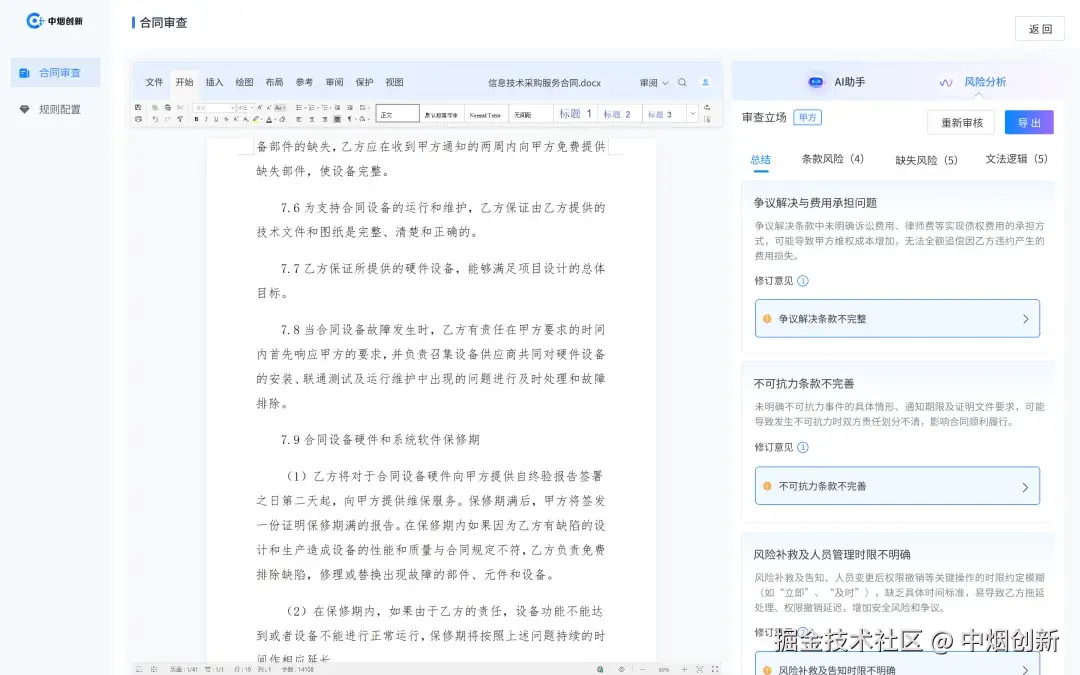Click the 导出 export button

pyautogui.click(x=1030, y=122)
